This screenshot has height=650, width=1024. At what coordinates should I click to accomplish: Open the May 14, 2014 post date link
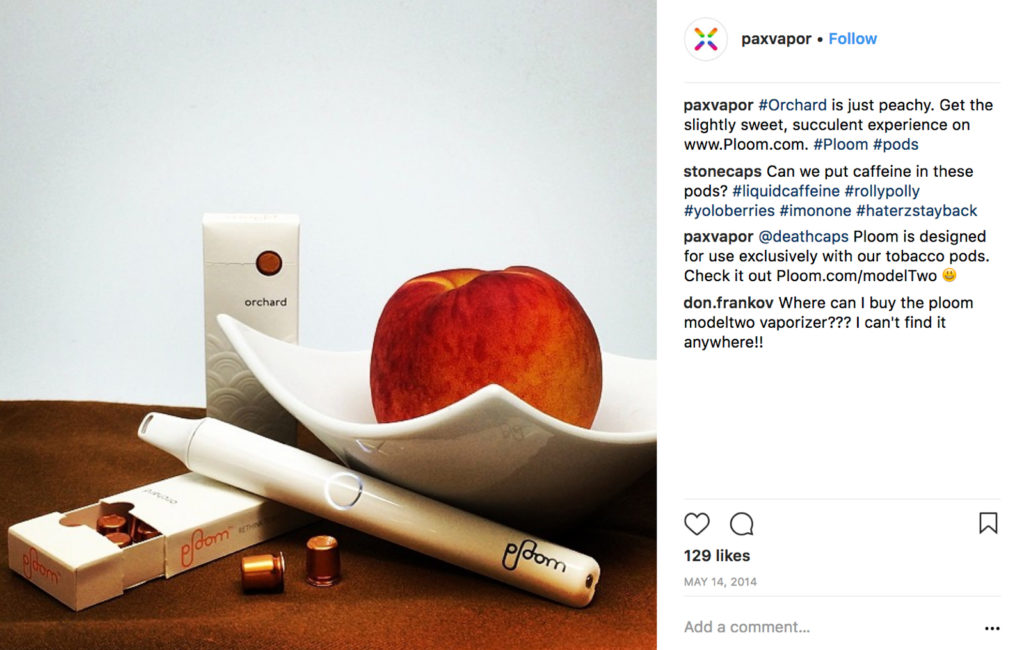coord(720,582)
